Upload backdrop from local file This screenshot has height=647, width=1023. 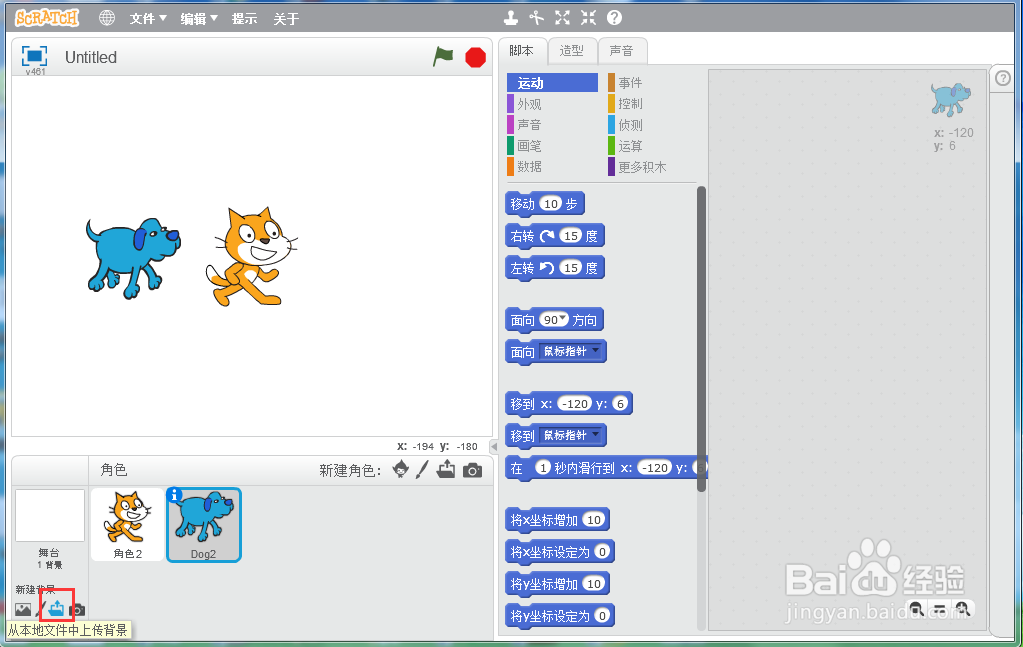pos(57,609)
